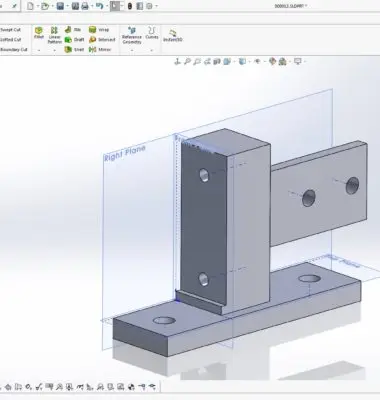Click the Fillet tool icon
This screenshot has height=400, width=380.
point(39,33)
